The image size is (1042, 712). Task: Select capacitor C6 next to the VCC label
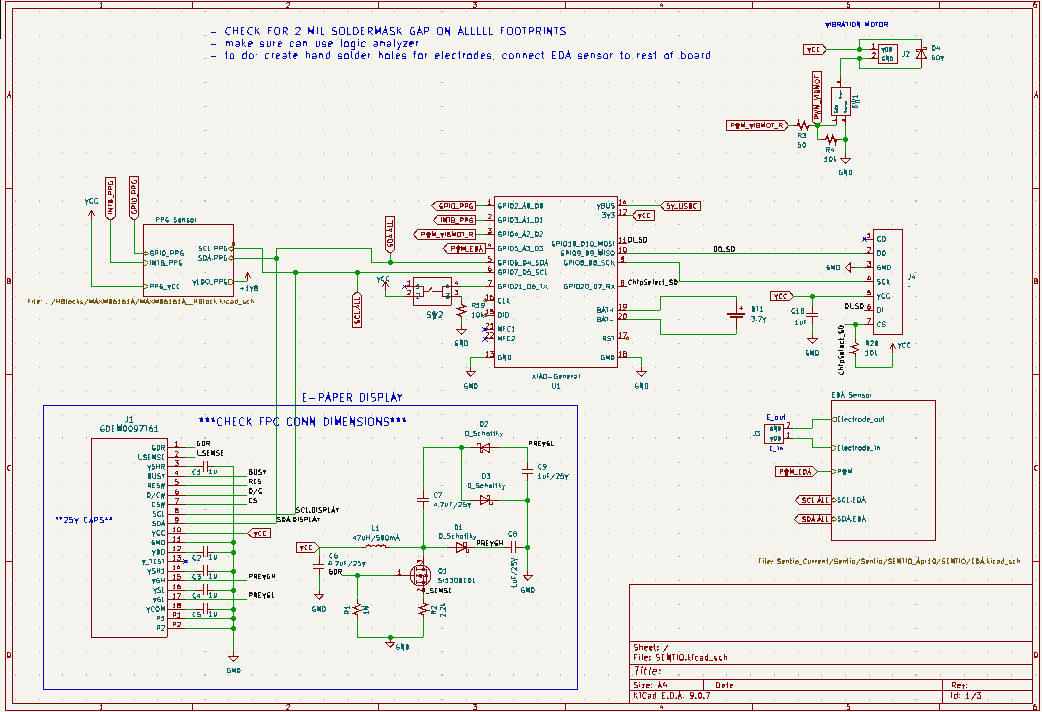(x=318, y=564)
